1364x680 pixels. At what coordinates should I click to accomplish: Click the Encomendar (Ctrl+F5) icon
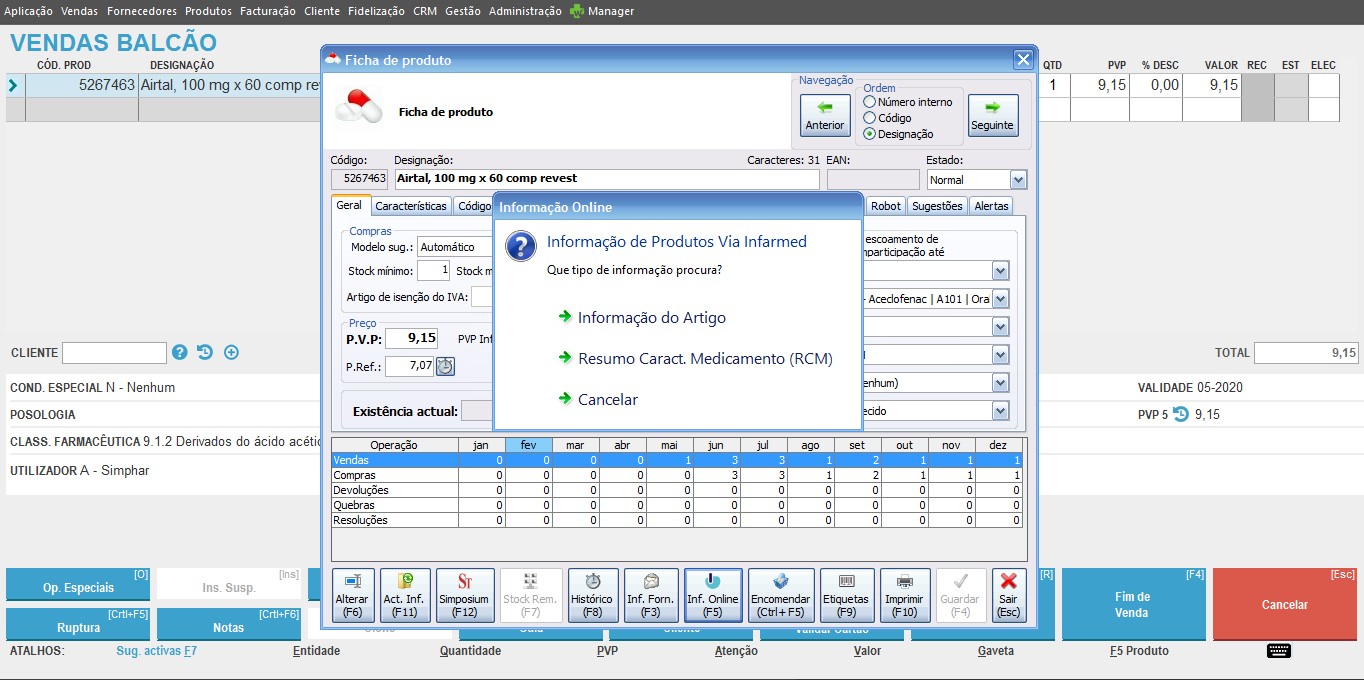tap(780, 595)
